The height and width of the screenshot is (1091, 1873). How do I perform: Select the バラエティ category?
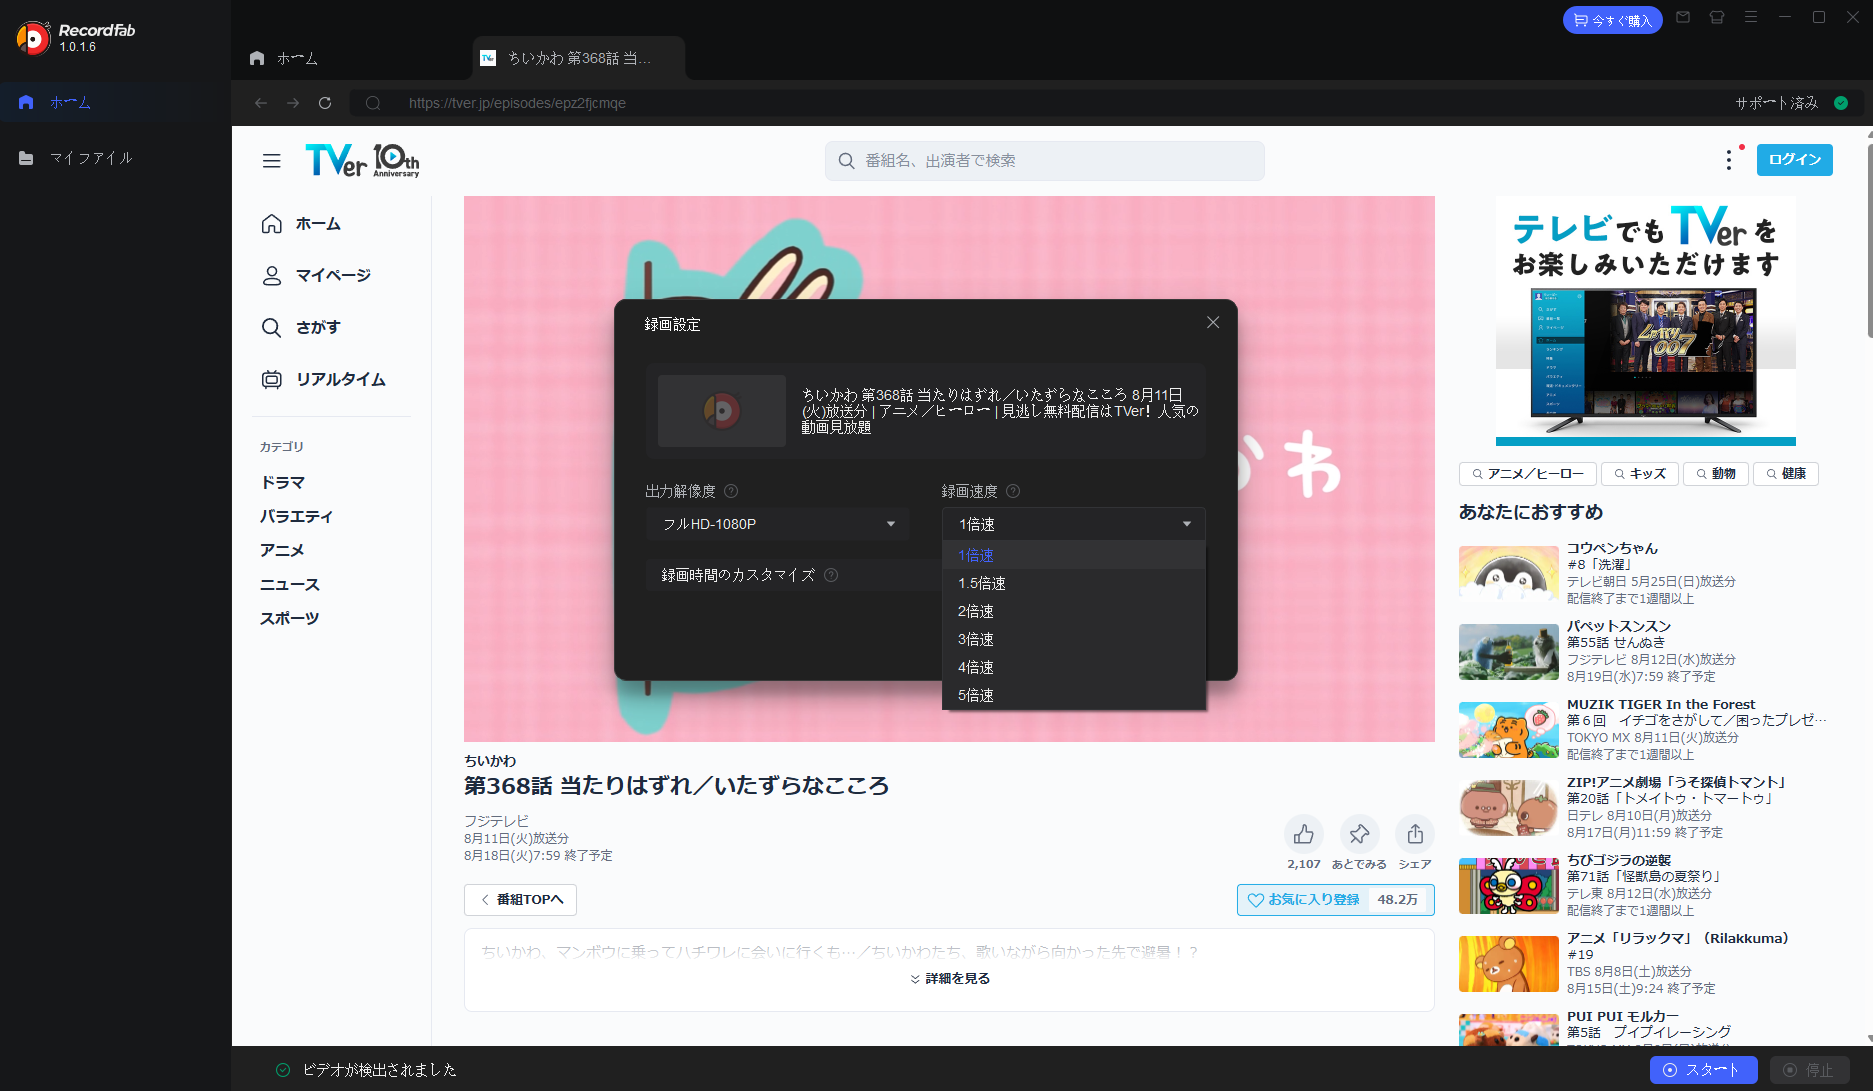[x=296, y=517]
